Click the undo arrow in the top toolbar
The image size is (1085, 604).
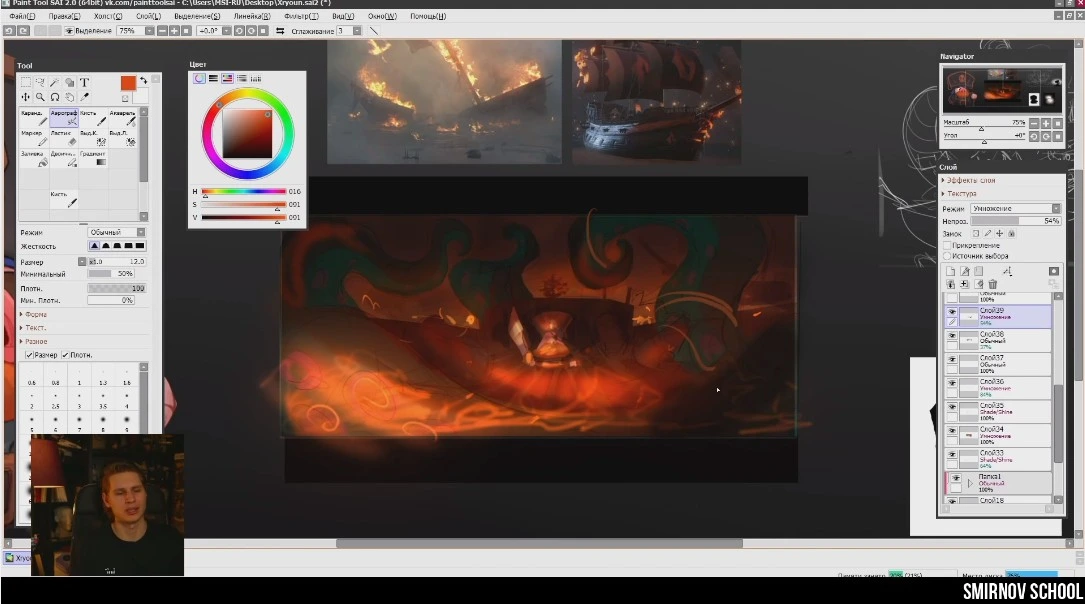point(9,31)
